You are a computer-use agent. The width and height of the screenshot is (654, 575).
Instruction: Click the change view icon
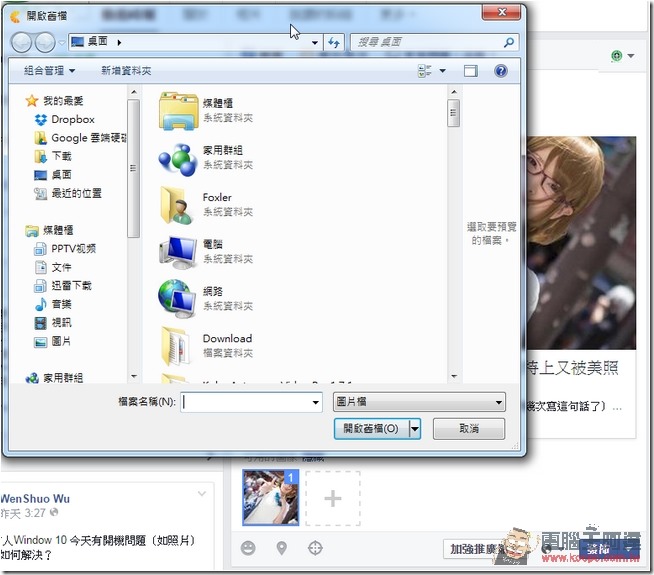tap(425, 71)
